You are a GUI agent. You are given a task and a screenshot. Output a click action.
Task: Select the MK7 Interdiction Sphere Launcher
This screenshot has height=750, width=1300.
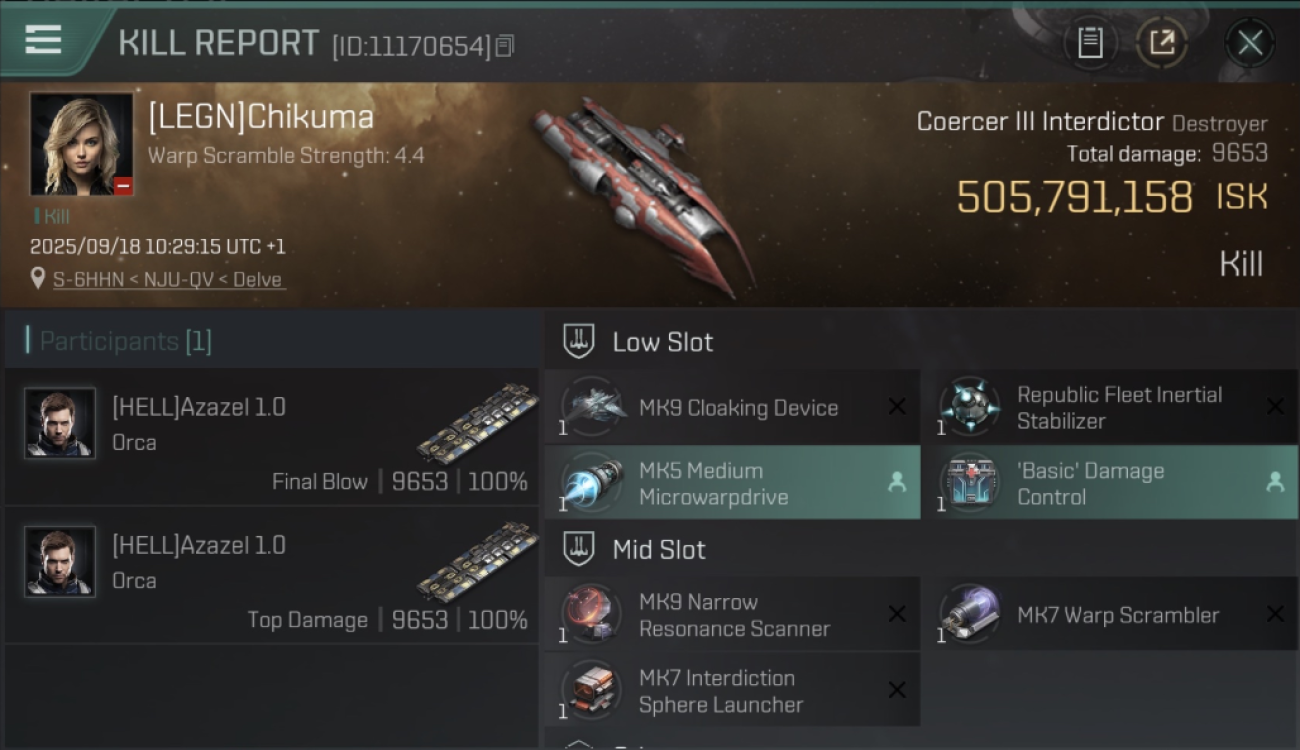coord(733,690)
